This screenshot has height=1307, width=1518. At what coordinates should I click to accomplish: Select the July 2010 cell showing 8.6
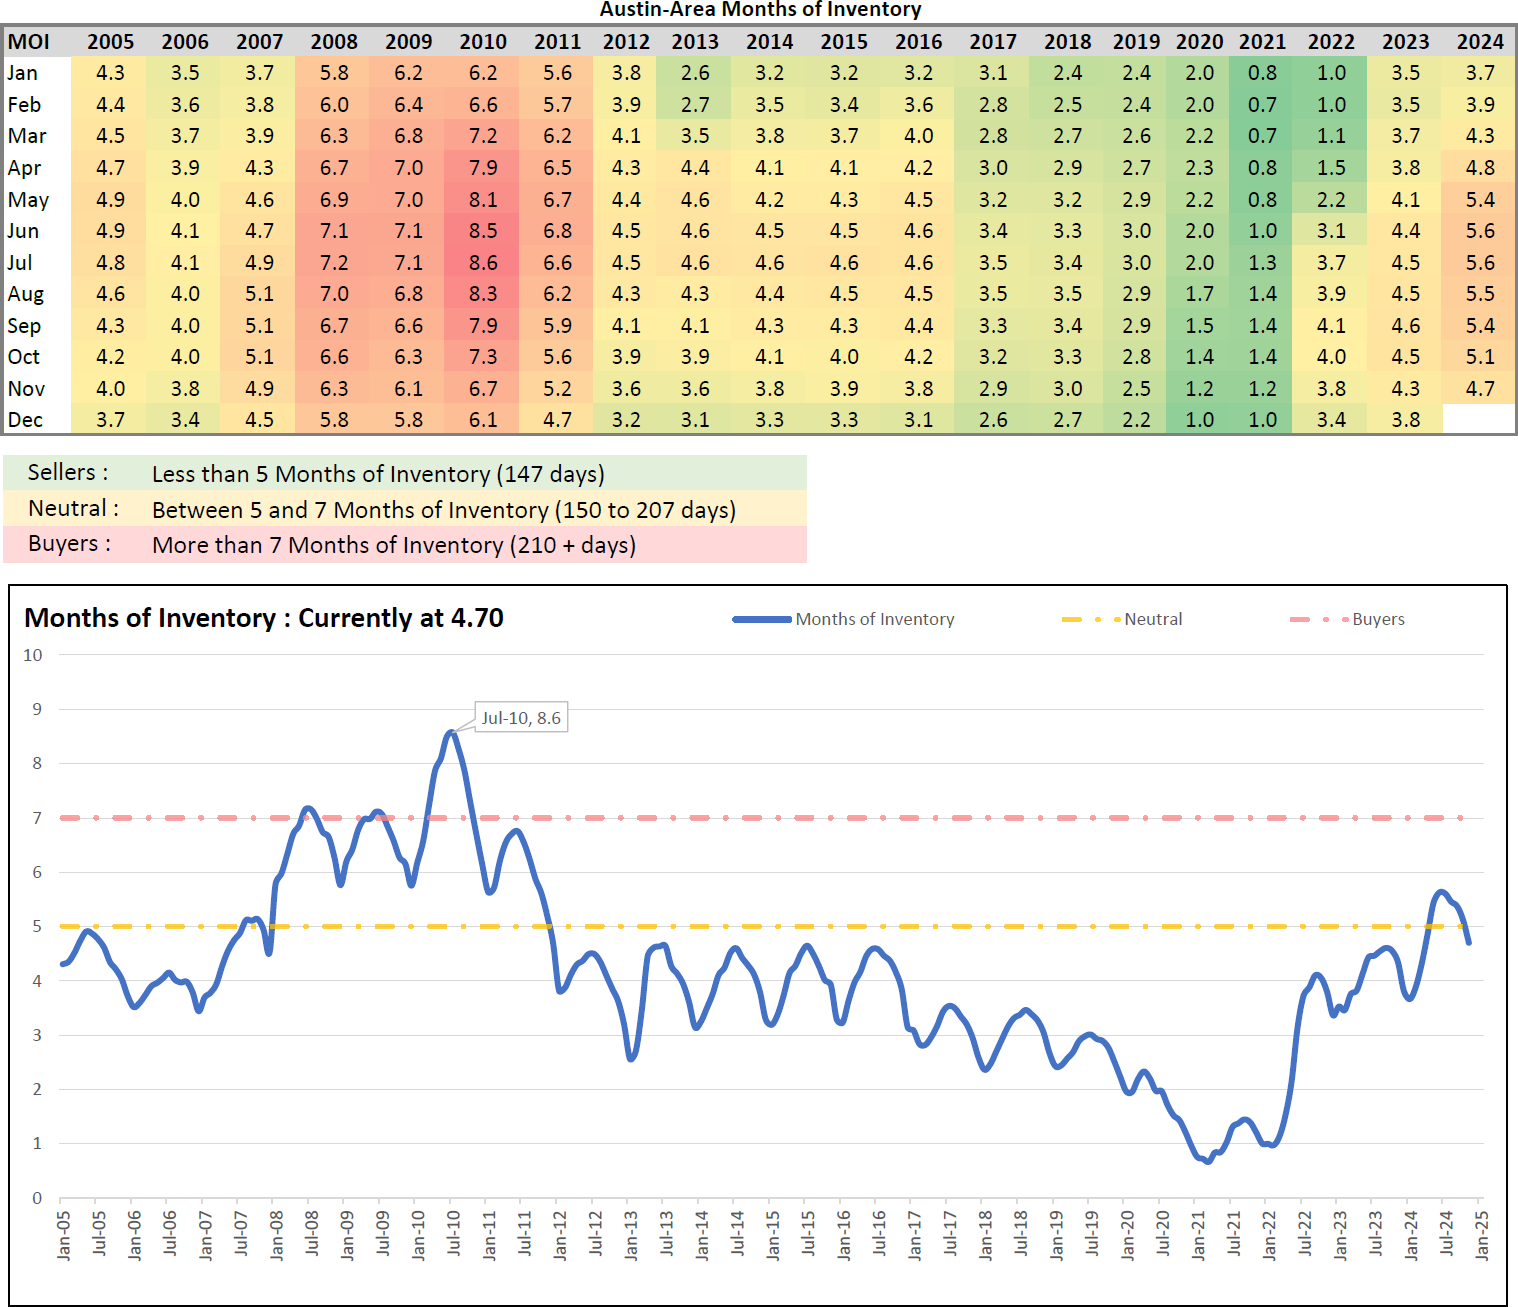point(483,263)
